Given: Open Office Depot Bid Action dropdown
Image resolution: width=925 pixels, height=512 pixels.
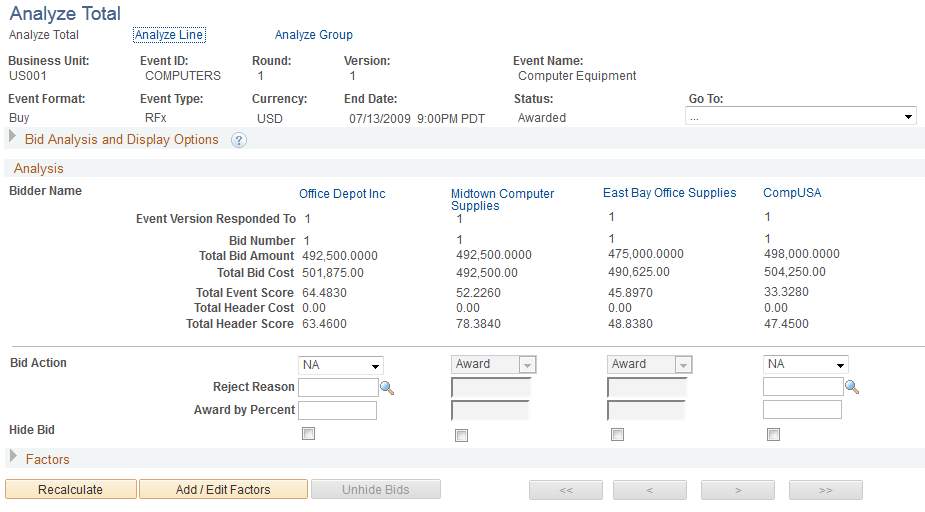Looking at the screenshot, I should point(341,366).
